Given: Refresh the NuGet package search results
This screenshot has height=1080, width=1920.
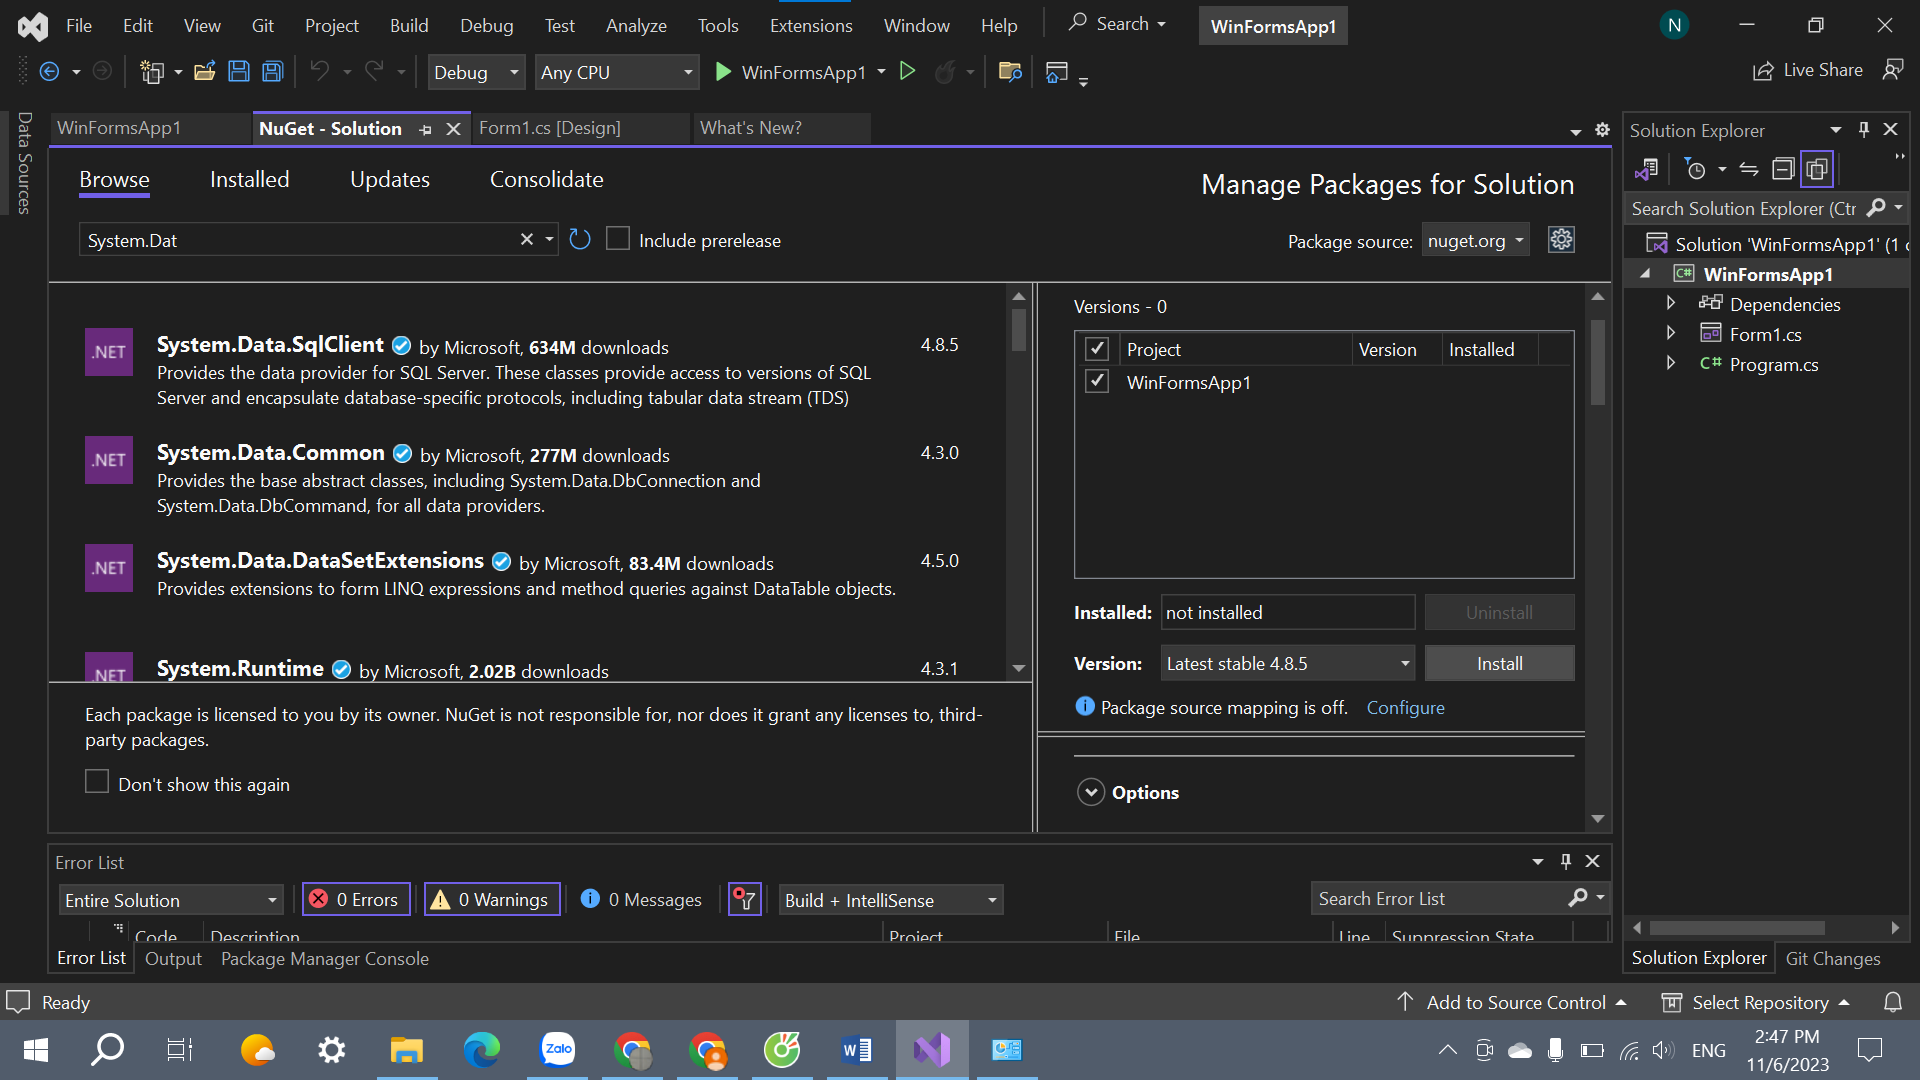Looking at the screenshot, I should point(580,240).
